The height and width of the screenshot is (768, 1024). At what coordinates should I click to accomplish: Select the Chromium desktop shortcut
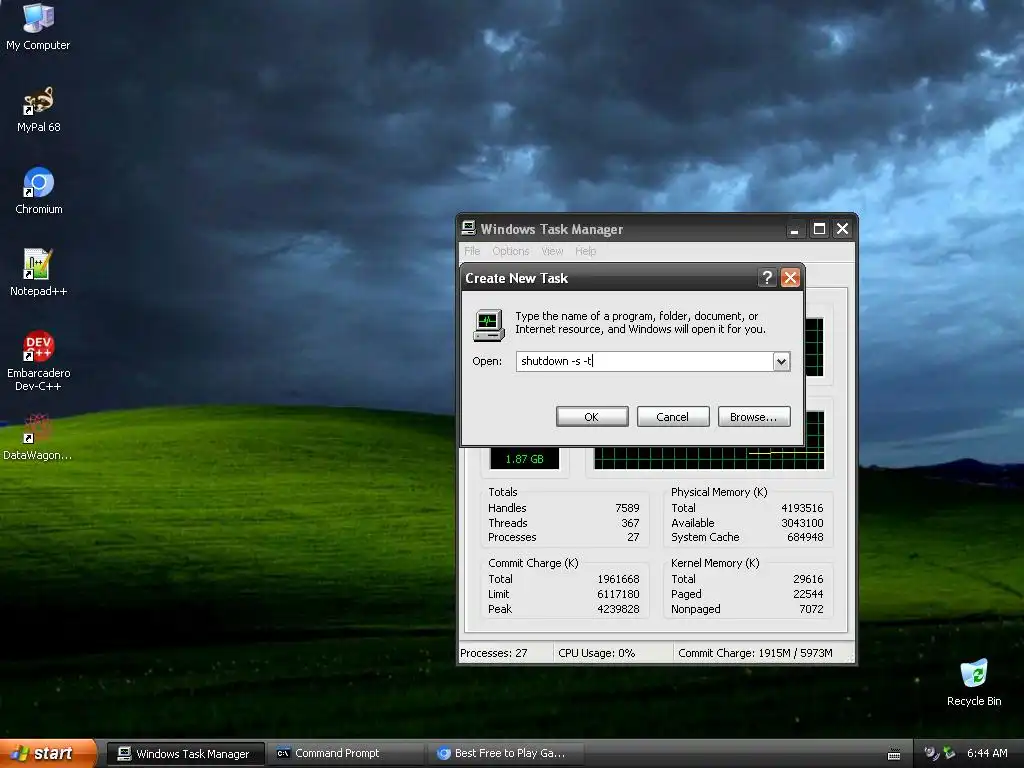39,191
